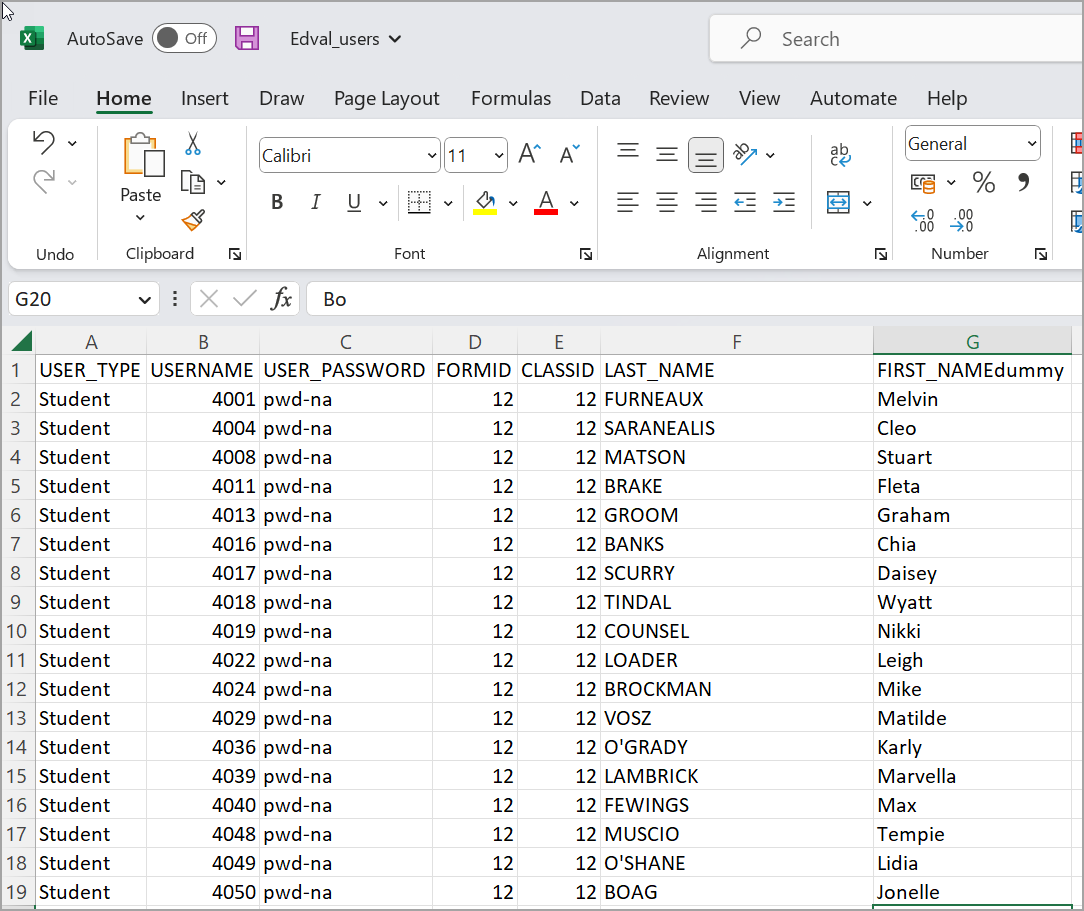Click the Paste button
This screenshot has width=1084, height=911.
pos(141,160)
